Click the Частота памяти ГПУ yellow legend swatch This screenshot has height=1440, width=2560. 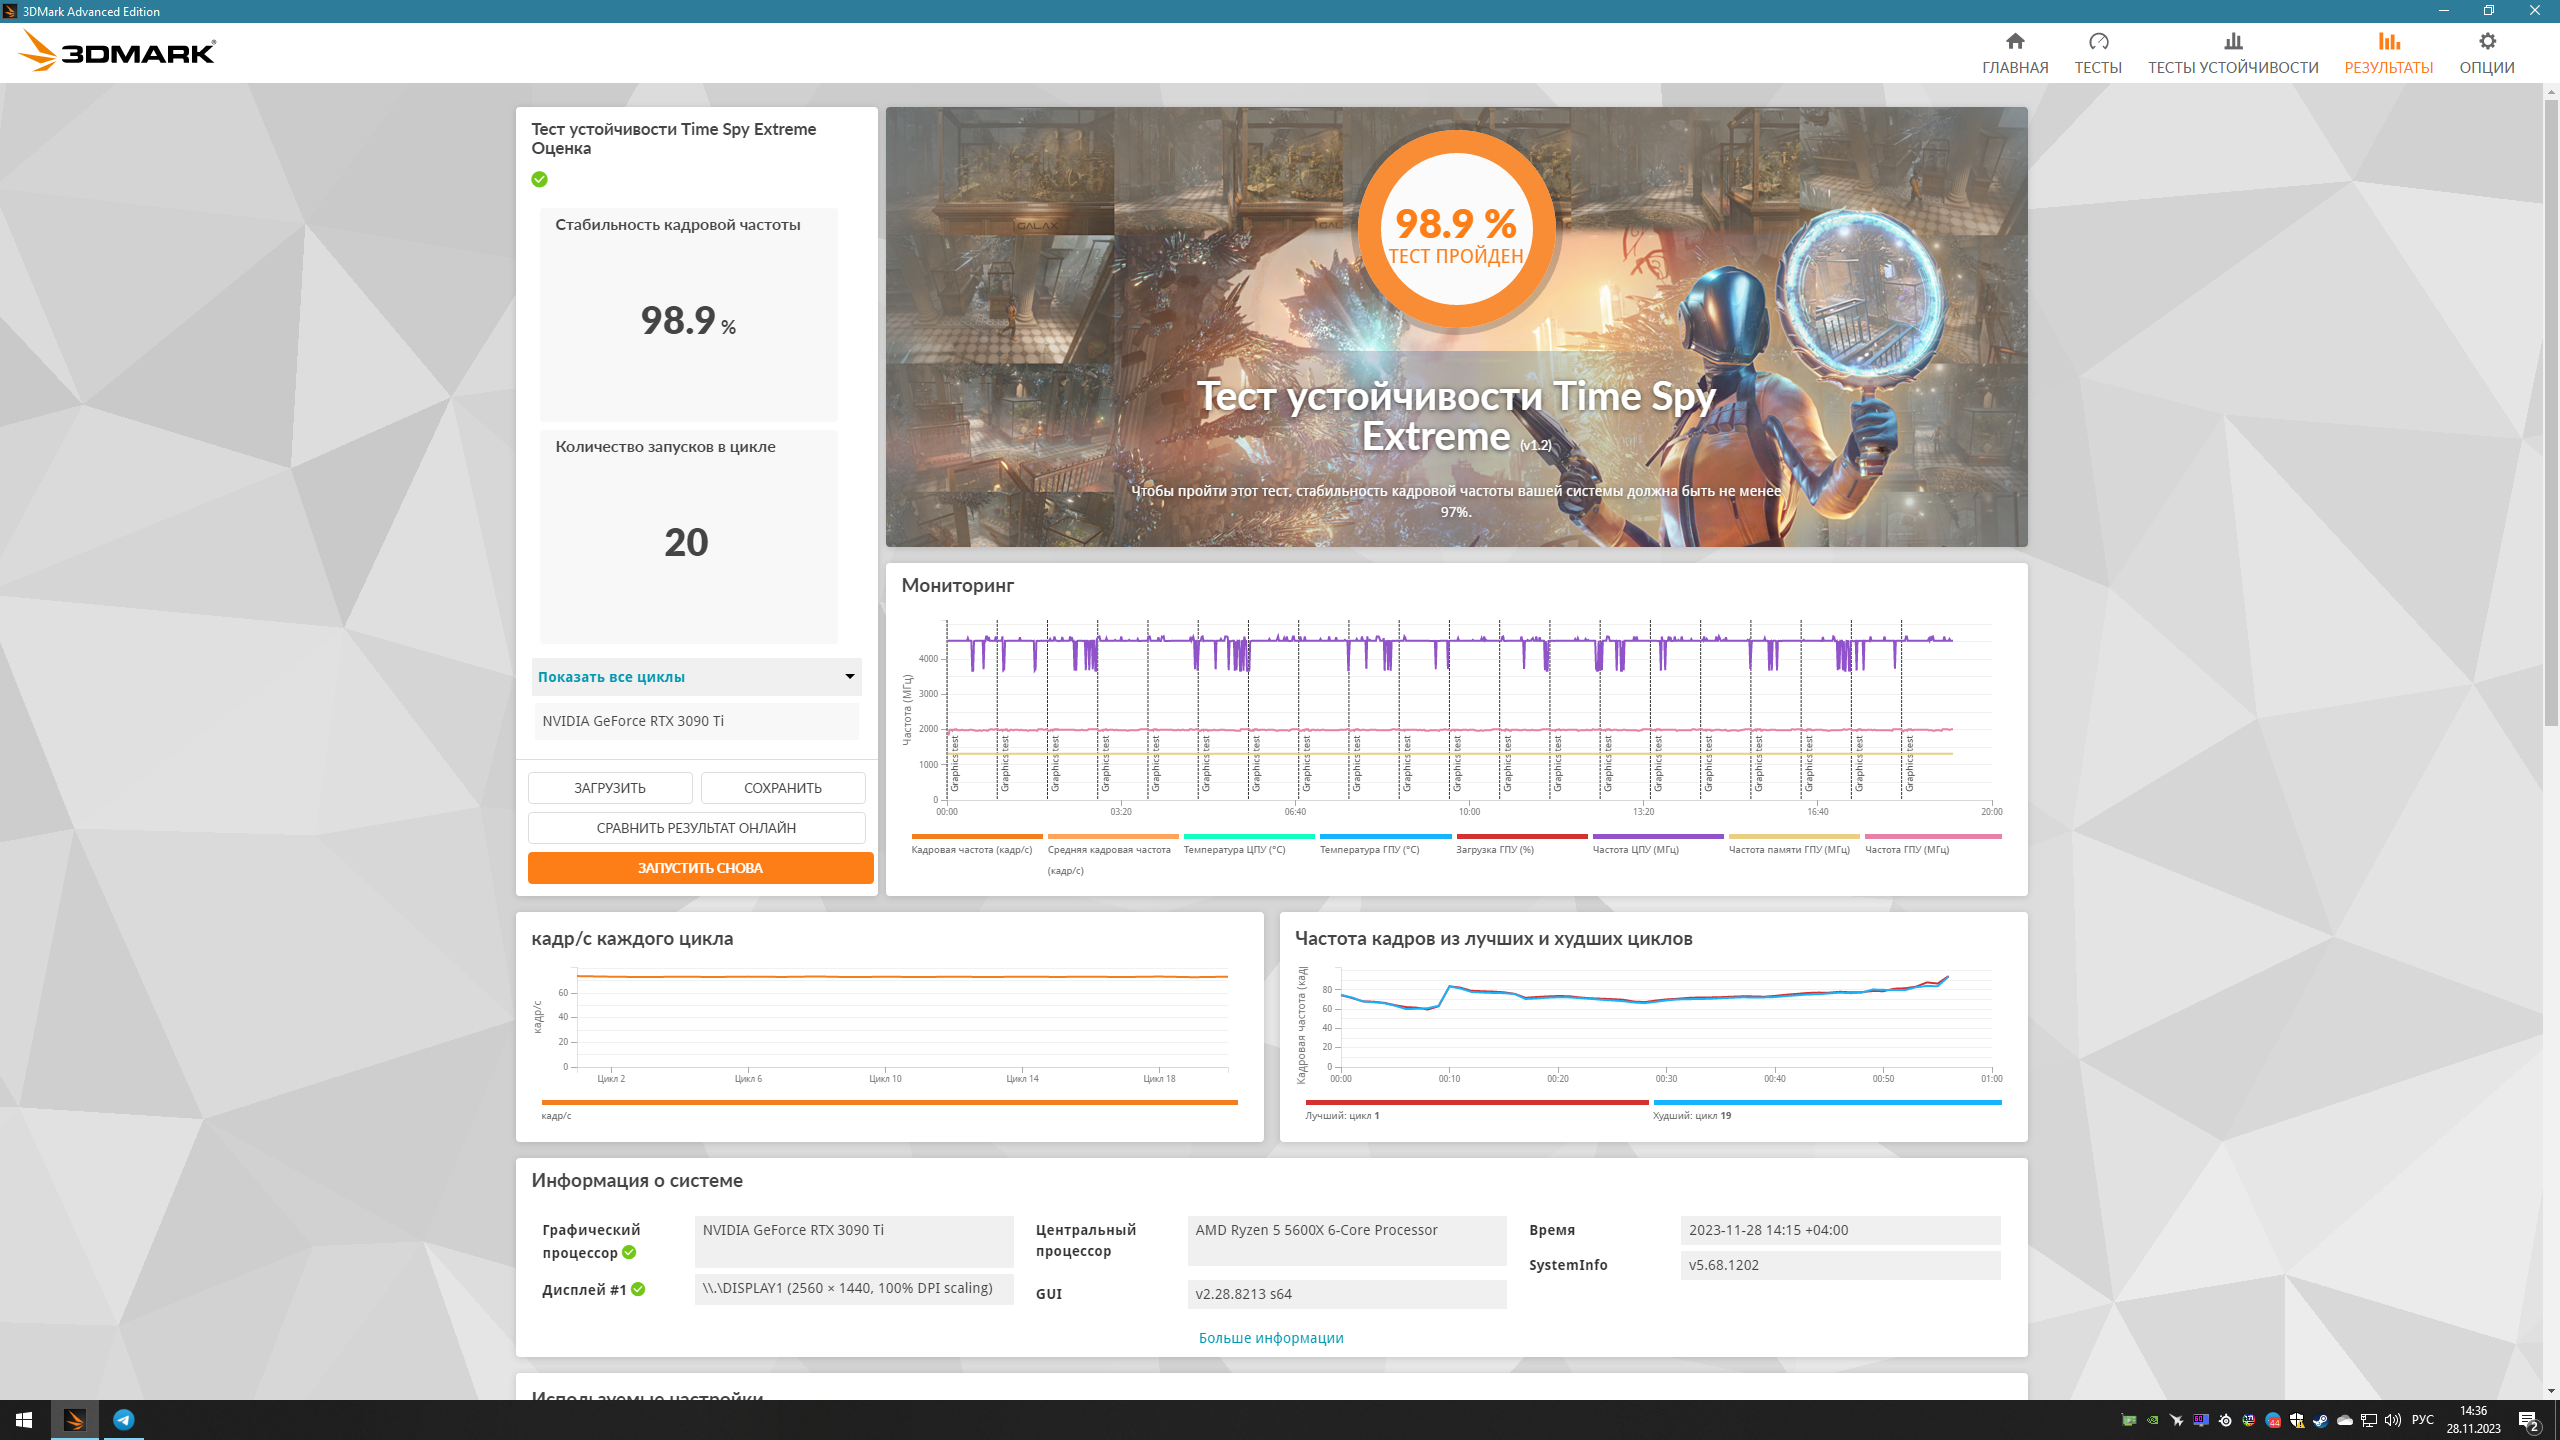(x=1793, y=836)
